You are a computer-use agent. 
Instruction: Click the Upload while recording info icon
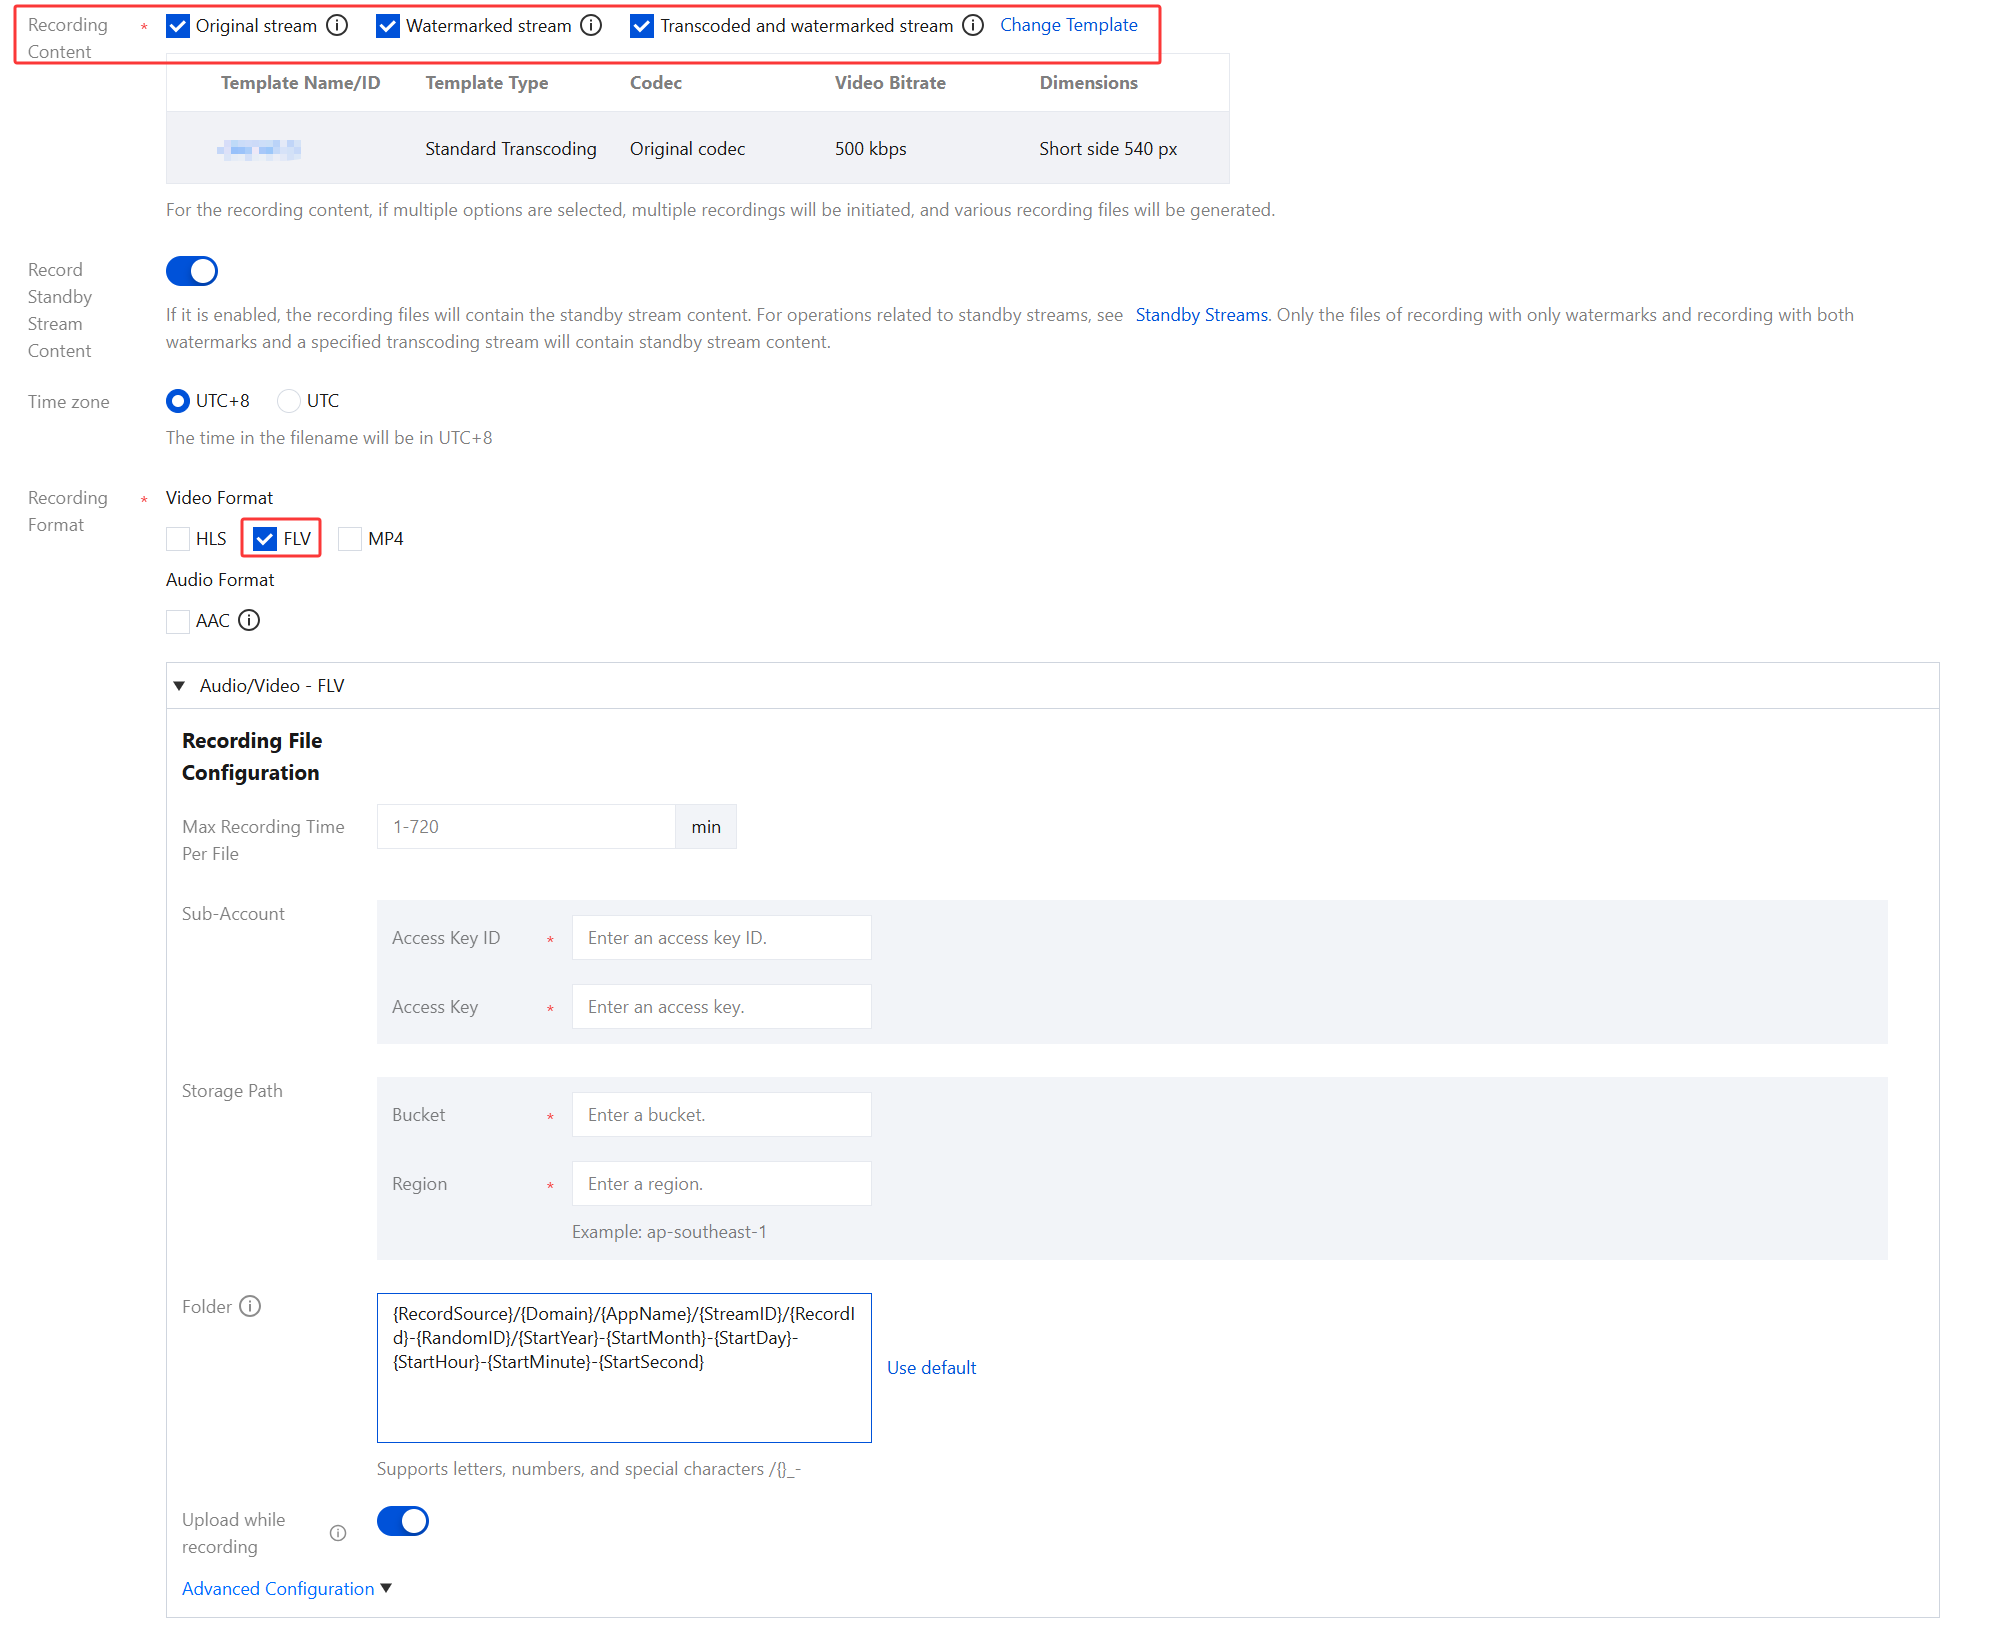[x=338, y=1533]
